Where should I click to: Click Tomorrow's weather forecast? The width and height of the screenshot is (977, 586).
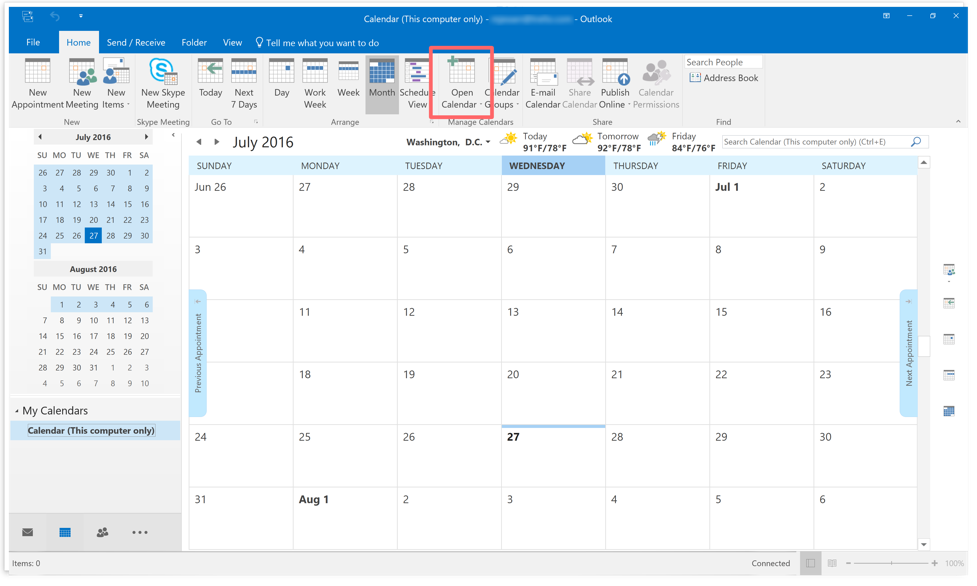607,142
